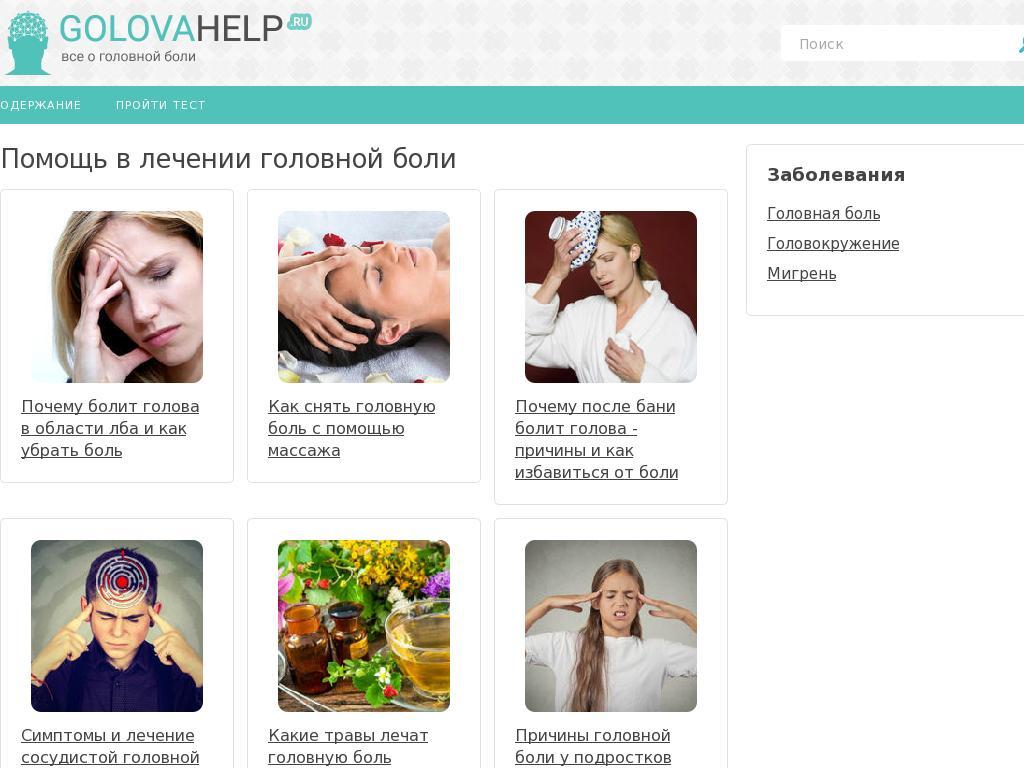Click the search magnifier icon
Image resolution: width=1024 pixels, height=768 pixels.
coord(1020,44)
